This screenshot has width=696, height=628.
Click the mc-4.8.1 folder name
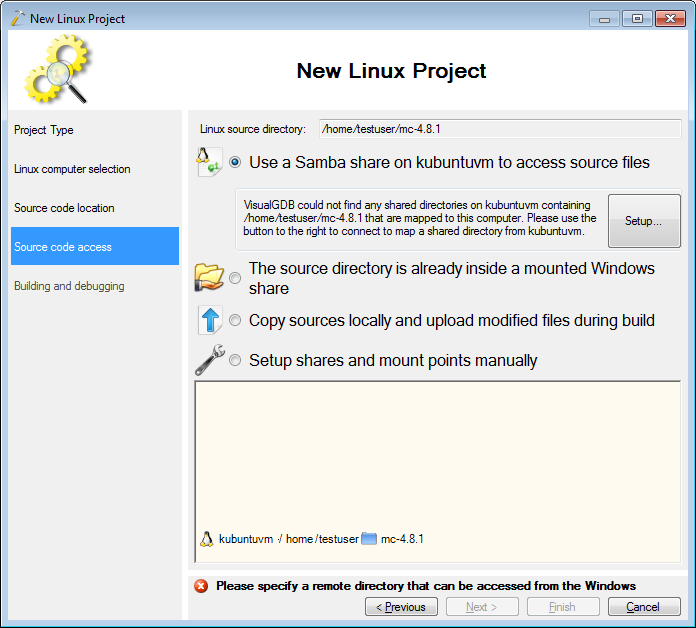[402, 539]
